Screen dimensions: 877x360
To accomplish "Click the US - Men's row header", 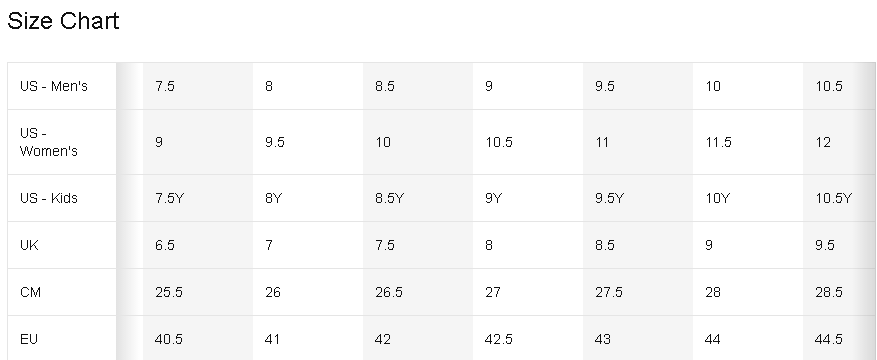I will click(x=62, y=86).
